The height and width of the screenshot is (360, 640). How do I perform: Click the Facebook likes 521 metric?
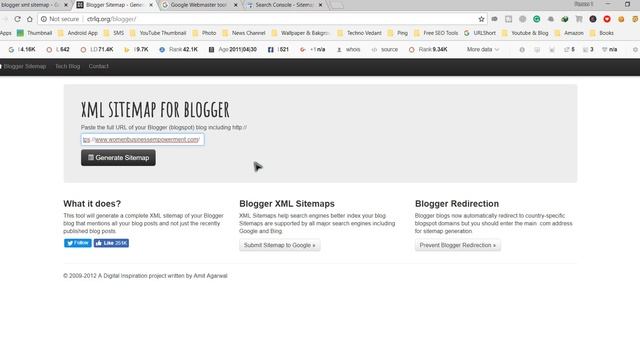pos(278,49)
